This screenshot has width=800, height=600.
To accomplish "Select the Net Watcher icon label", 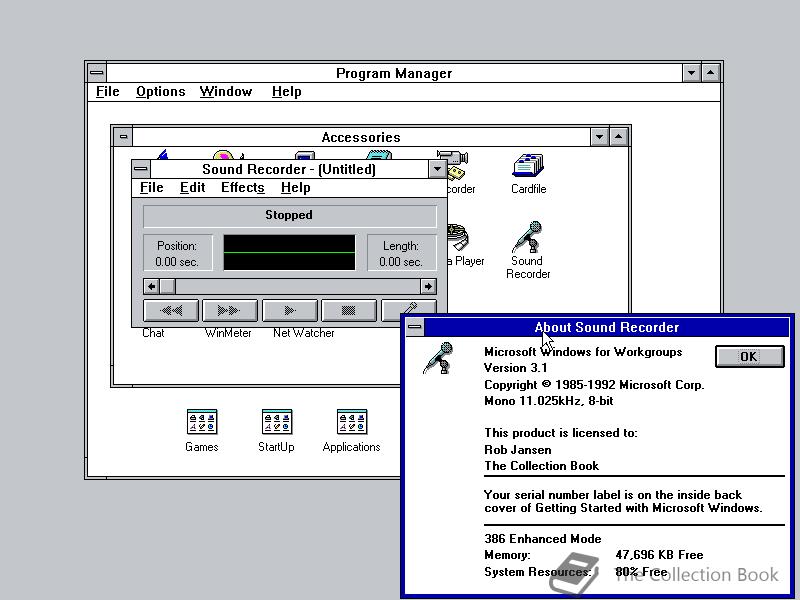I will click(x=304, y=333).
